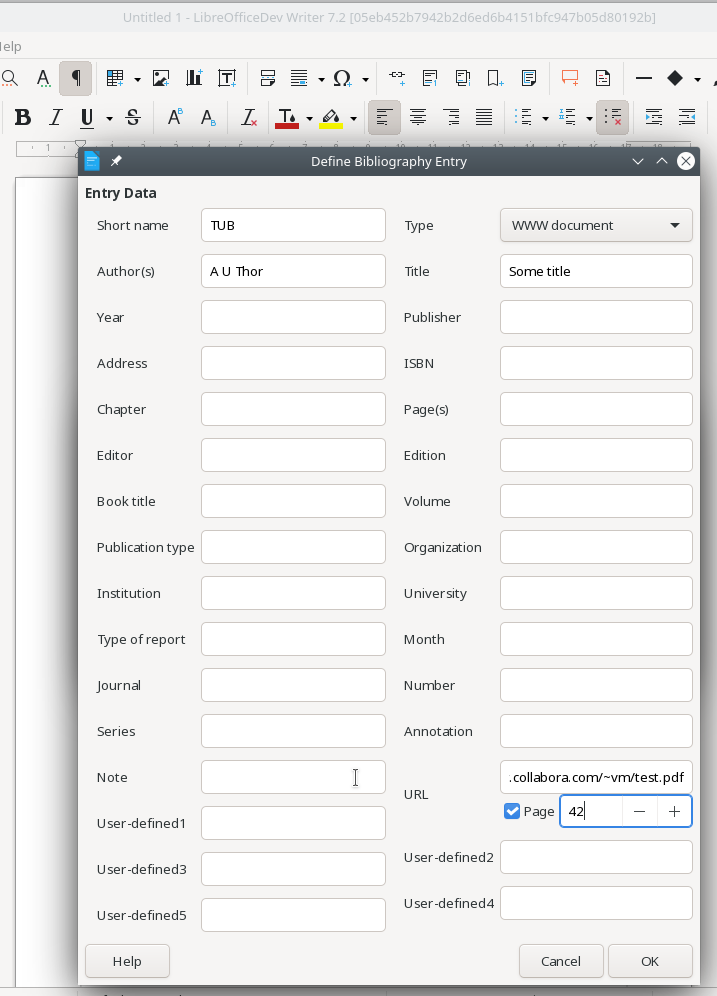Click the Cancel button
The image size is (717, 996).
[x=561, y=961]
